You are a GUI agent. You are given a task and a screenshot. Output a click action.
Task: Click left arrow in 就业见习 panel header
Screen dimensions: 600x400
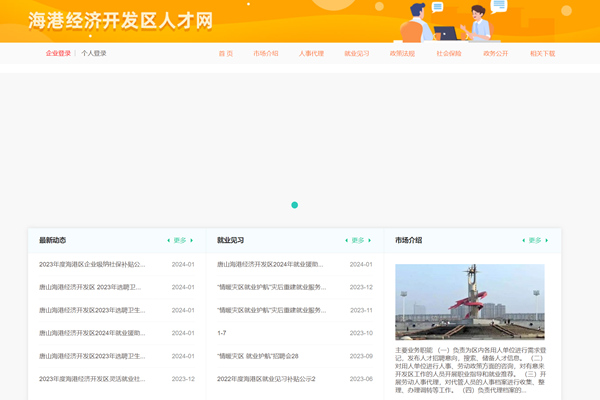pyautogui.click(x=347, y=240)
